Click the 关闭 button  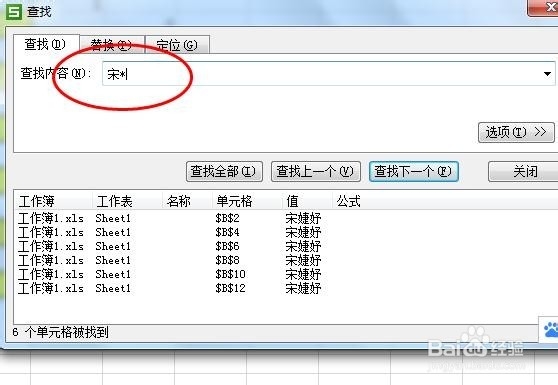point(523,172)
